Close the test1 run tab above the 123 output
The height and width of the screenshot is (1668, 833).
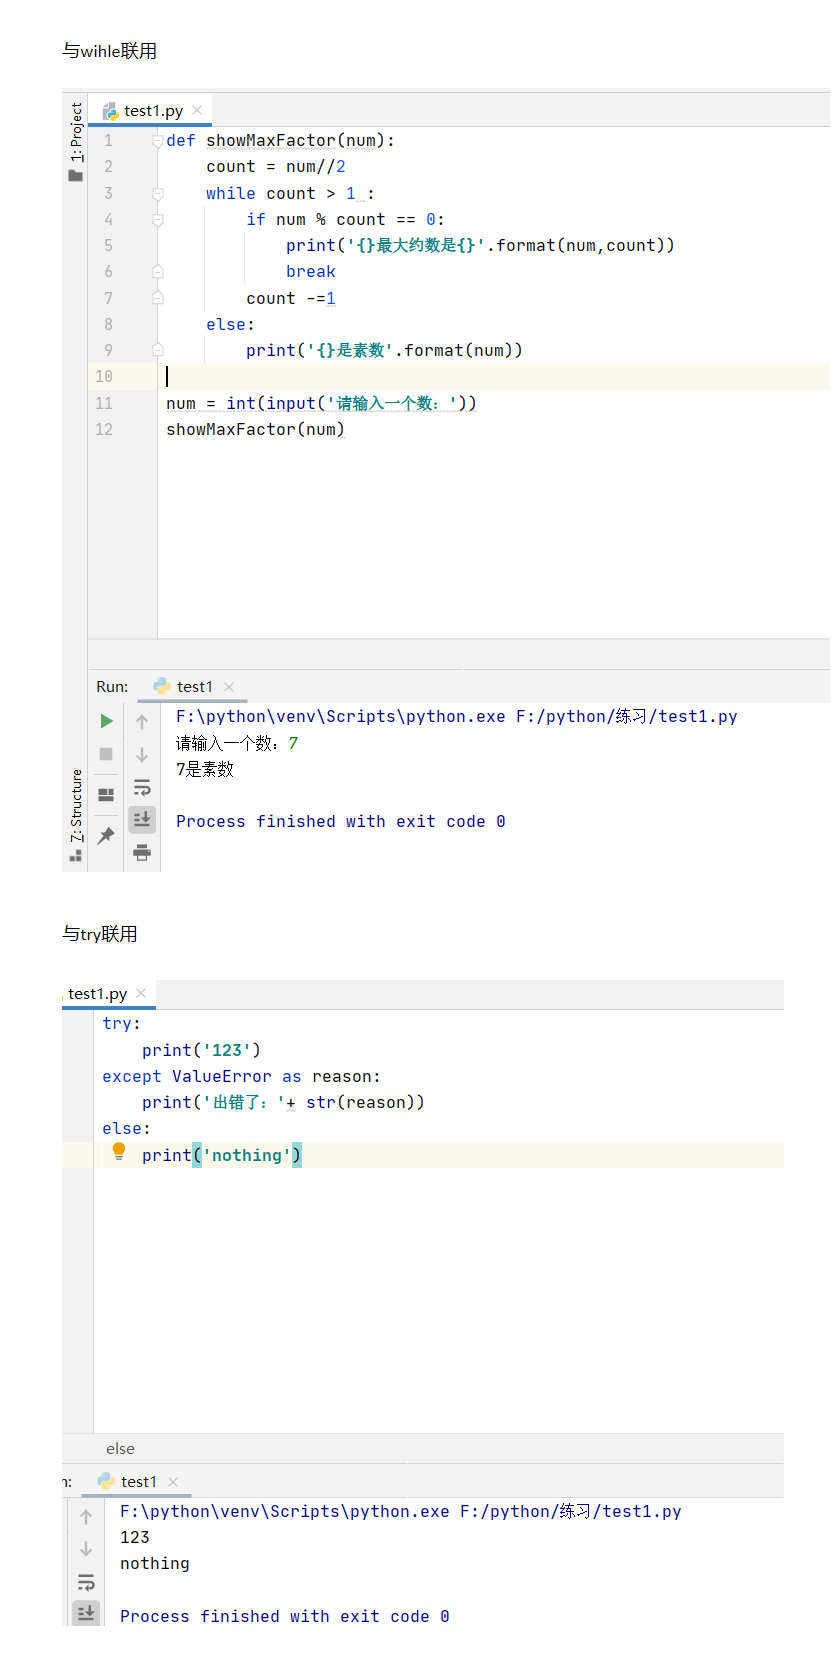coord(173,1482)
